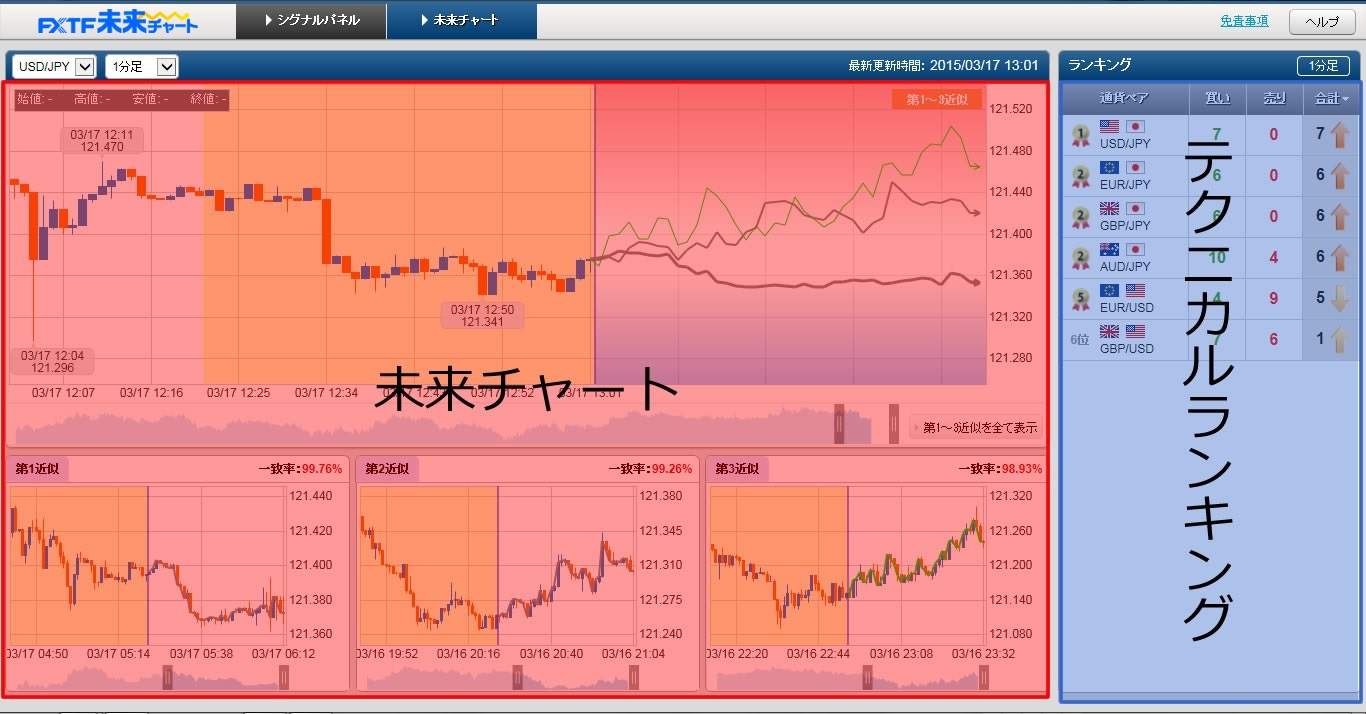1366x714 pixels.
Task: Click the AUD/JPY flag pair icon
Action: (1122, 250)
